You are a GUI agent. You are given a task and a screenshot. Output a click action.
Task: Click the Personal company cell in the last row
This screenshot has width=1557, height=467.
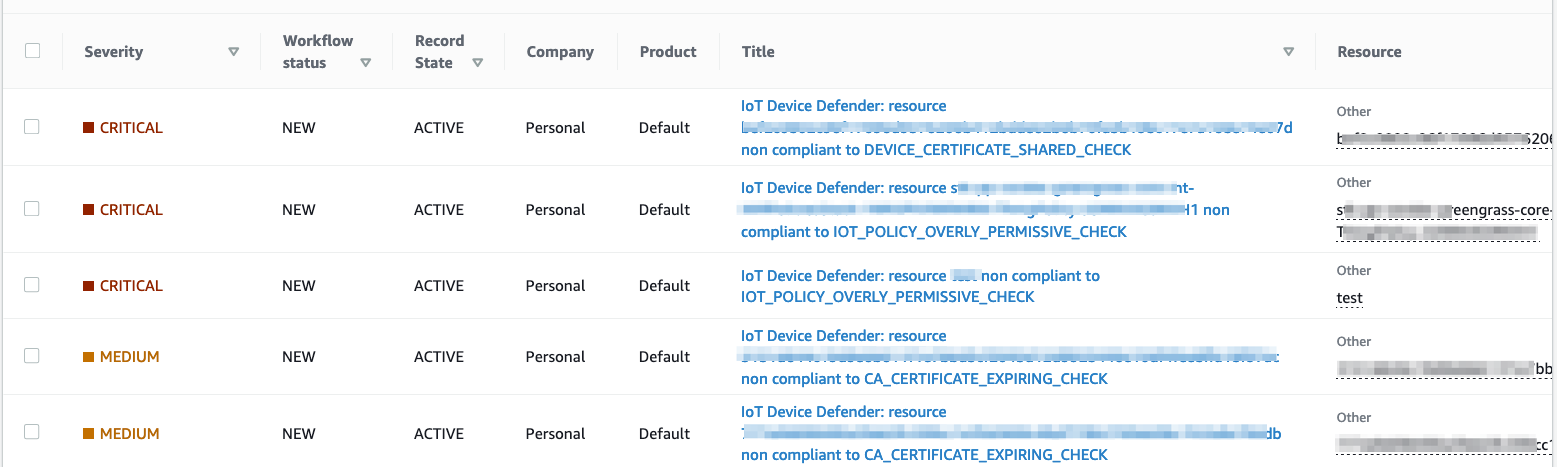pyautogui.click(x=556, y=434)
